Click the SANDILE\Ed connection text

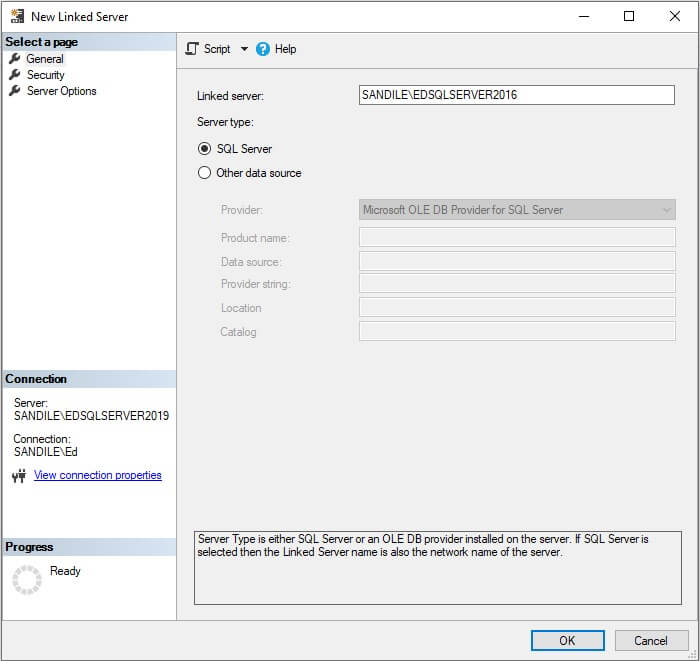click(46, 452)
